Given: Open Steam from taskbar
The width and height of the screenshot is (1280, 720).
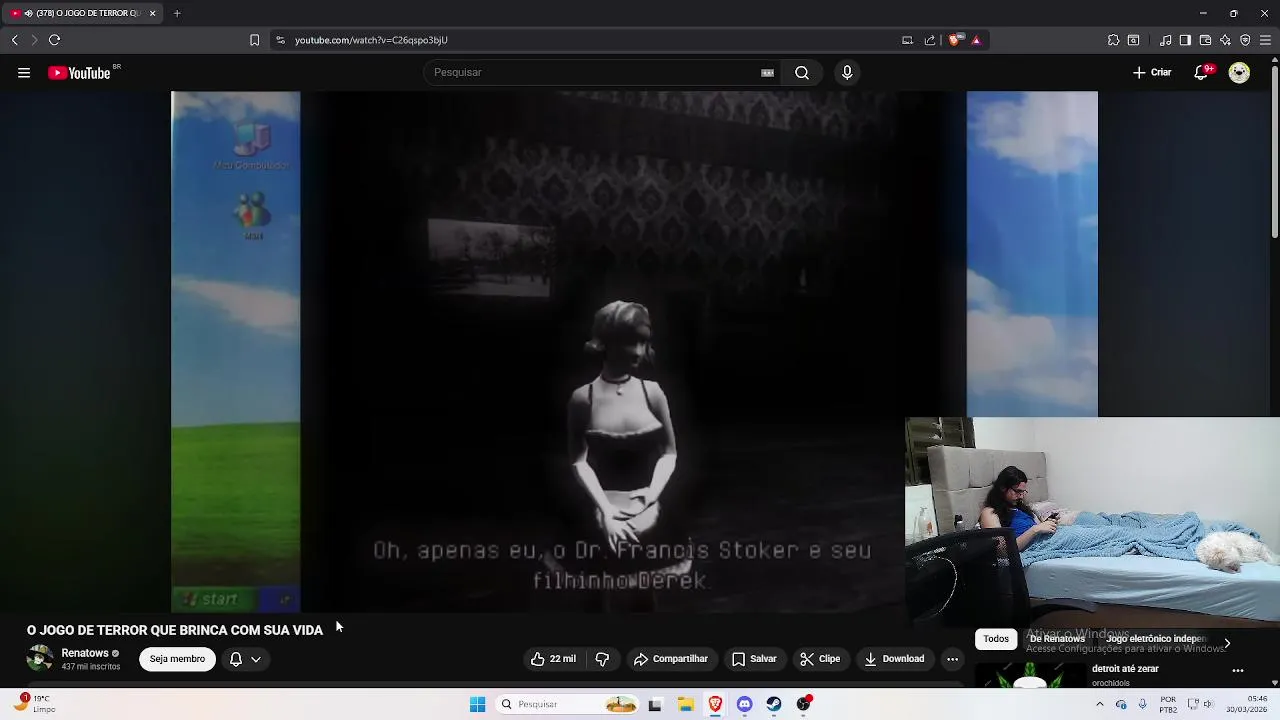Looking at the screenshot, I should (x=774, y=704).
